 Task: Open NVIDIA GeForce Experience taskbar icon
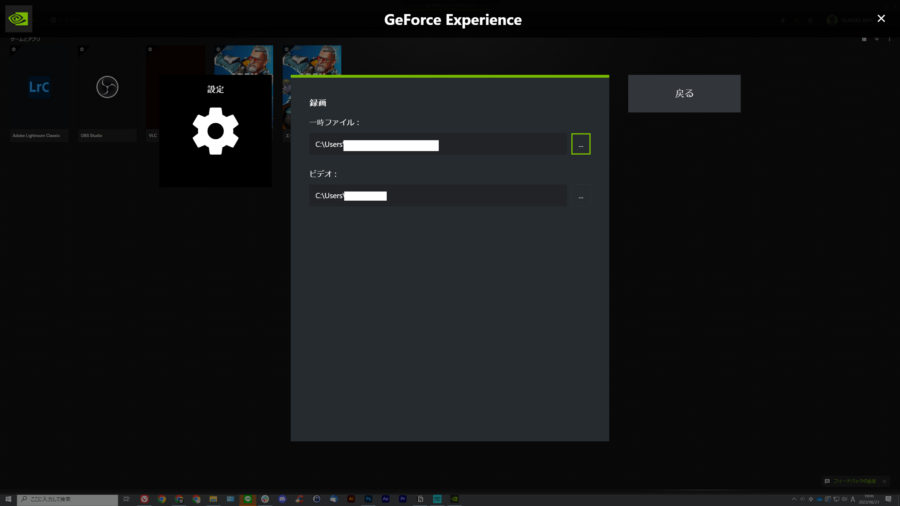(x=455, y=499)
